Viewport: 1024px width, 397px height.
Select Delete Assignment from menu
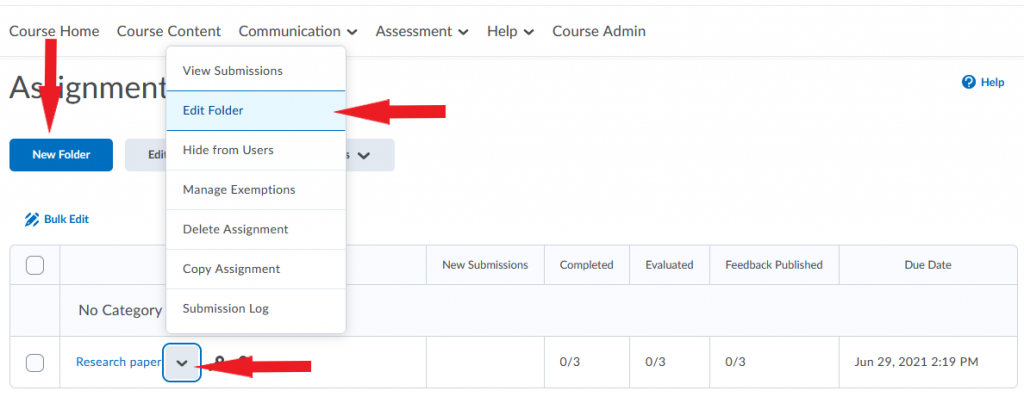click(x=256, y=229)
